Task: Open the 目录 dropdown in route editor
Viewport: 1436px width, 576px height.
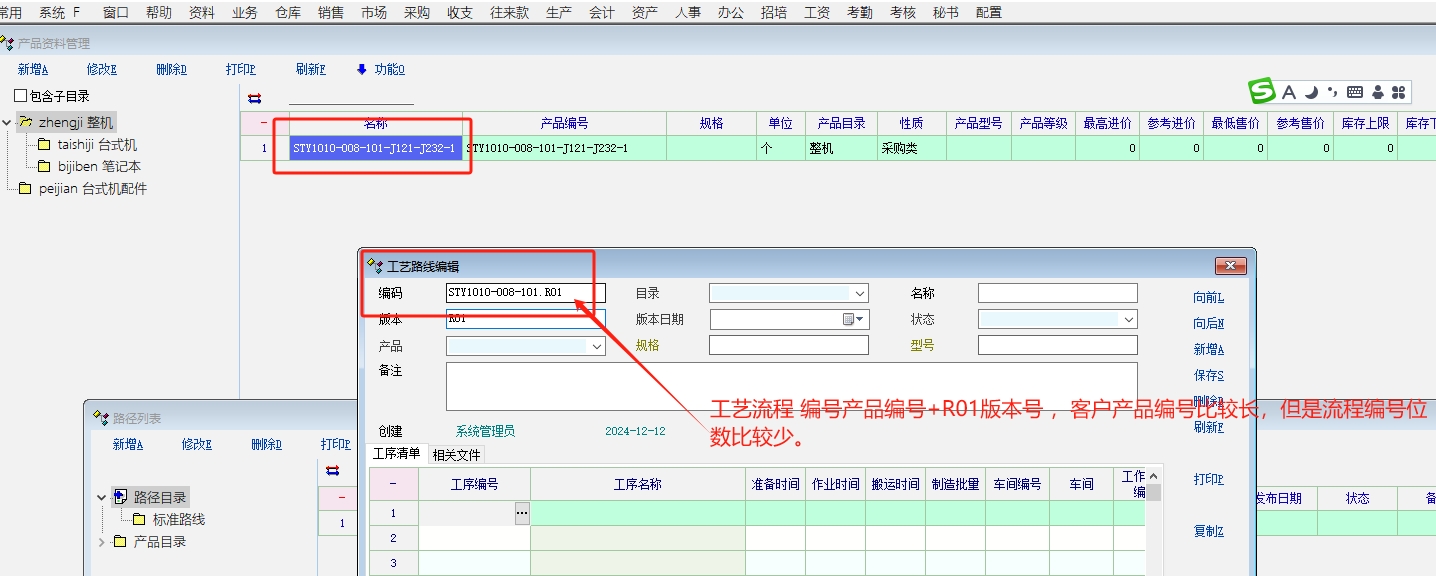Action: pos(859,294)
